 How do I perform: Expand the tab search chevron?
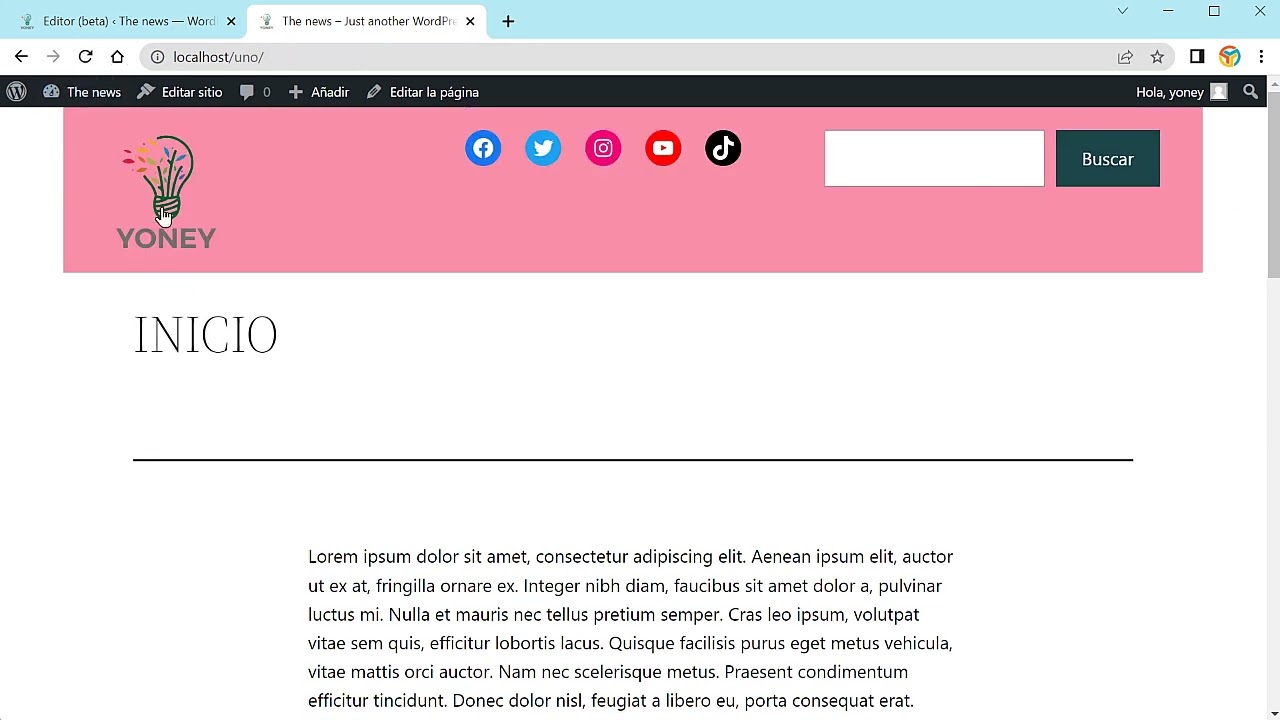tap(1122, 11)
